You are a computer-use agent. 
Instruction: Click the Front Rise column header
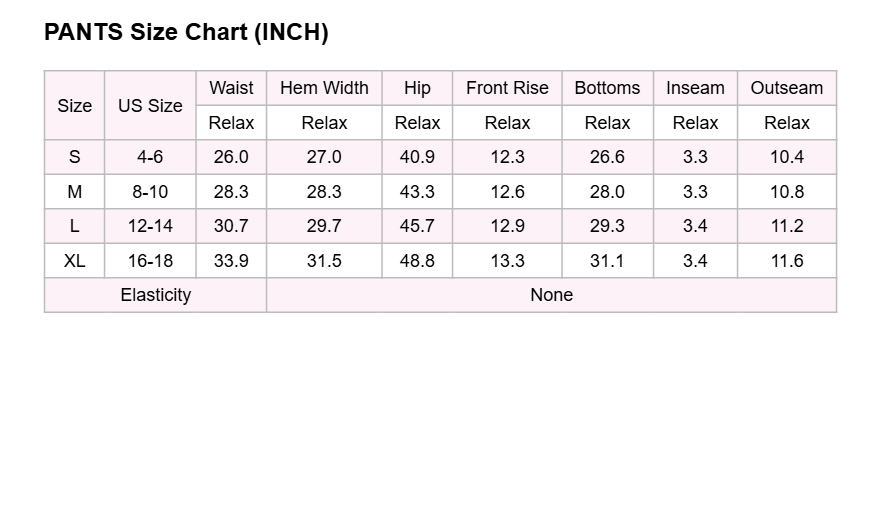click(x=507, y=88)
